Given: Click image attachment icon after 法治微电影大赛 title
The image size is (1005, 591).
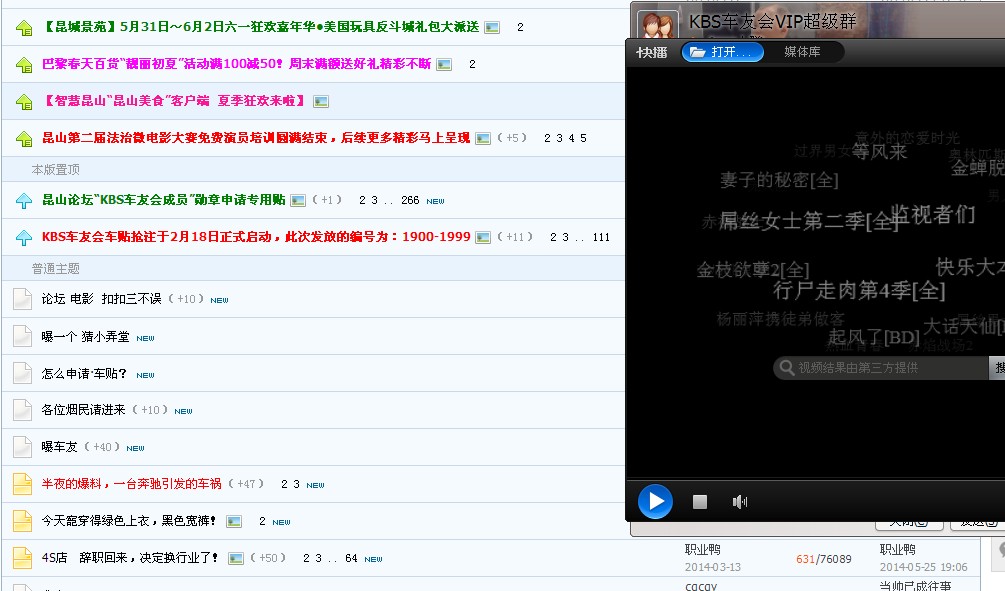Looking at the screenshot, I should pyautogui.click(x=483, y=138).
